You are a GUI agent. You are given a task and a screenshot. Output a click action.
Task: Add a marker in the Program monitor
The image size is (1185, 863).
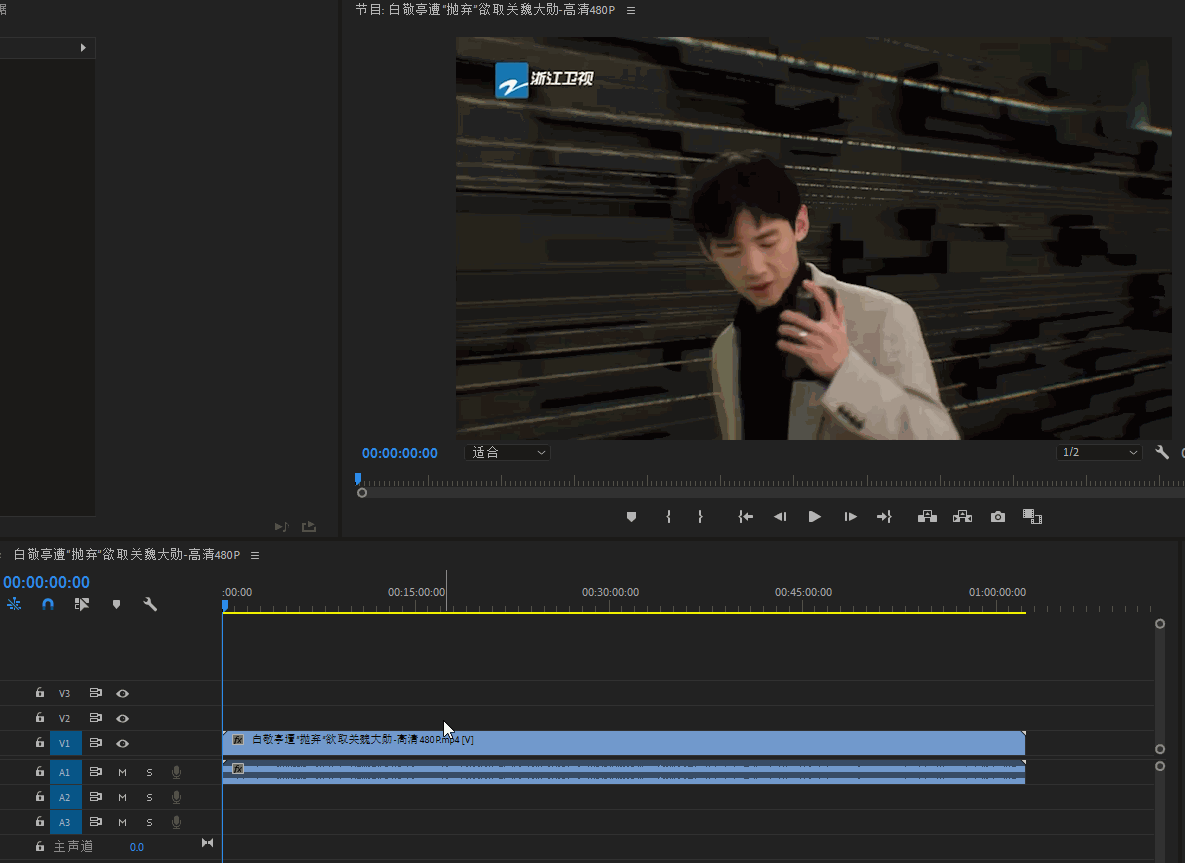pyautogui.click(x=631, y=517)
